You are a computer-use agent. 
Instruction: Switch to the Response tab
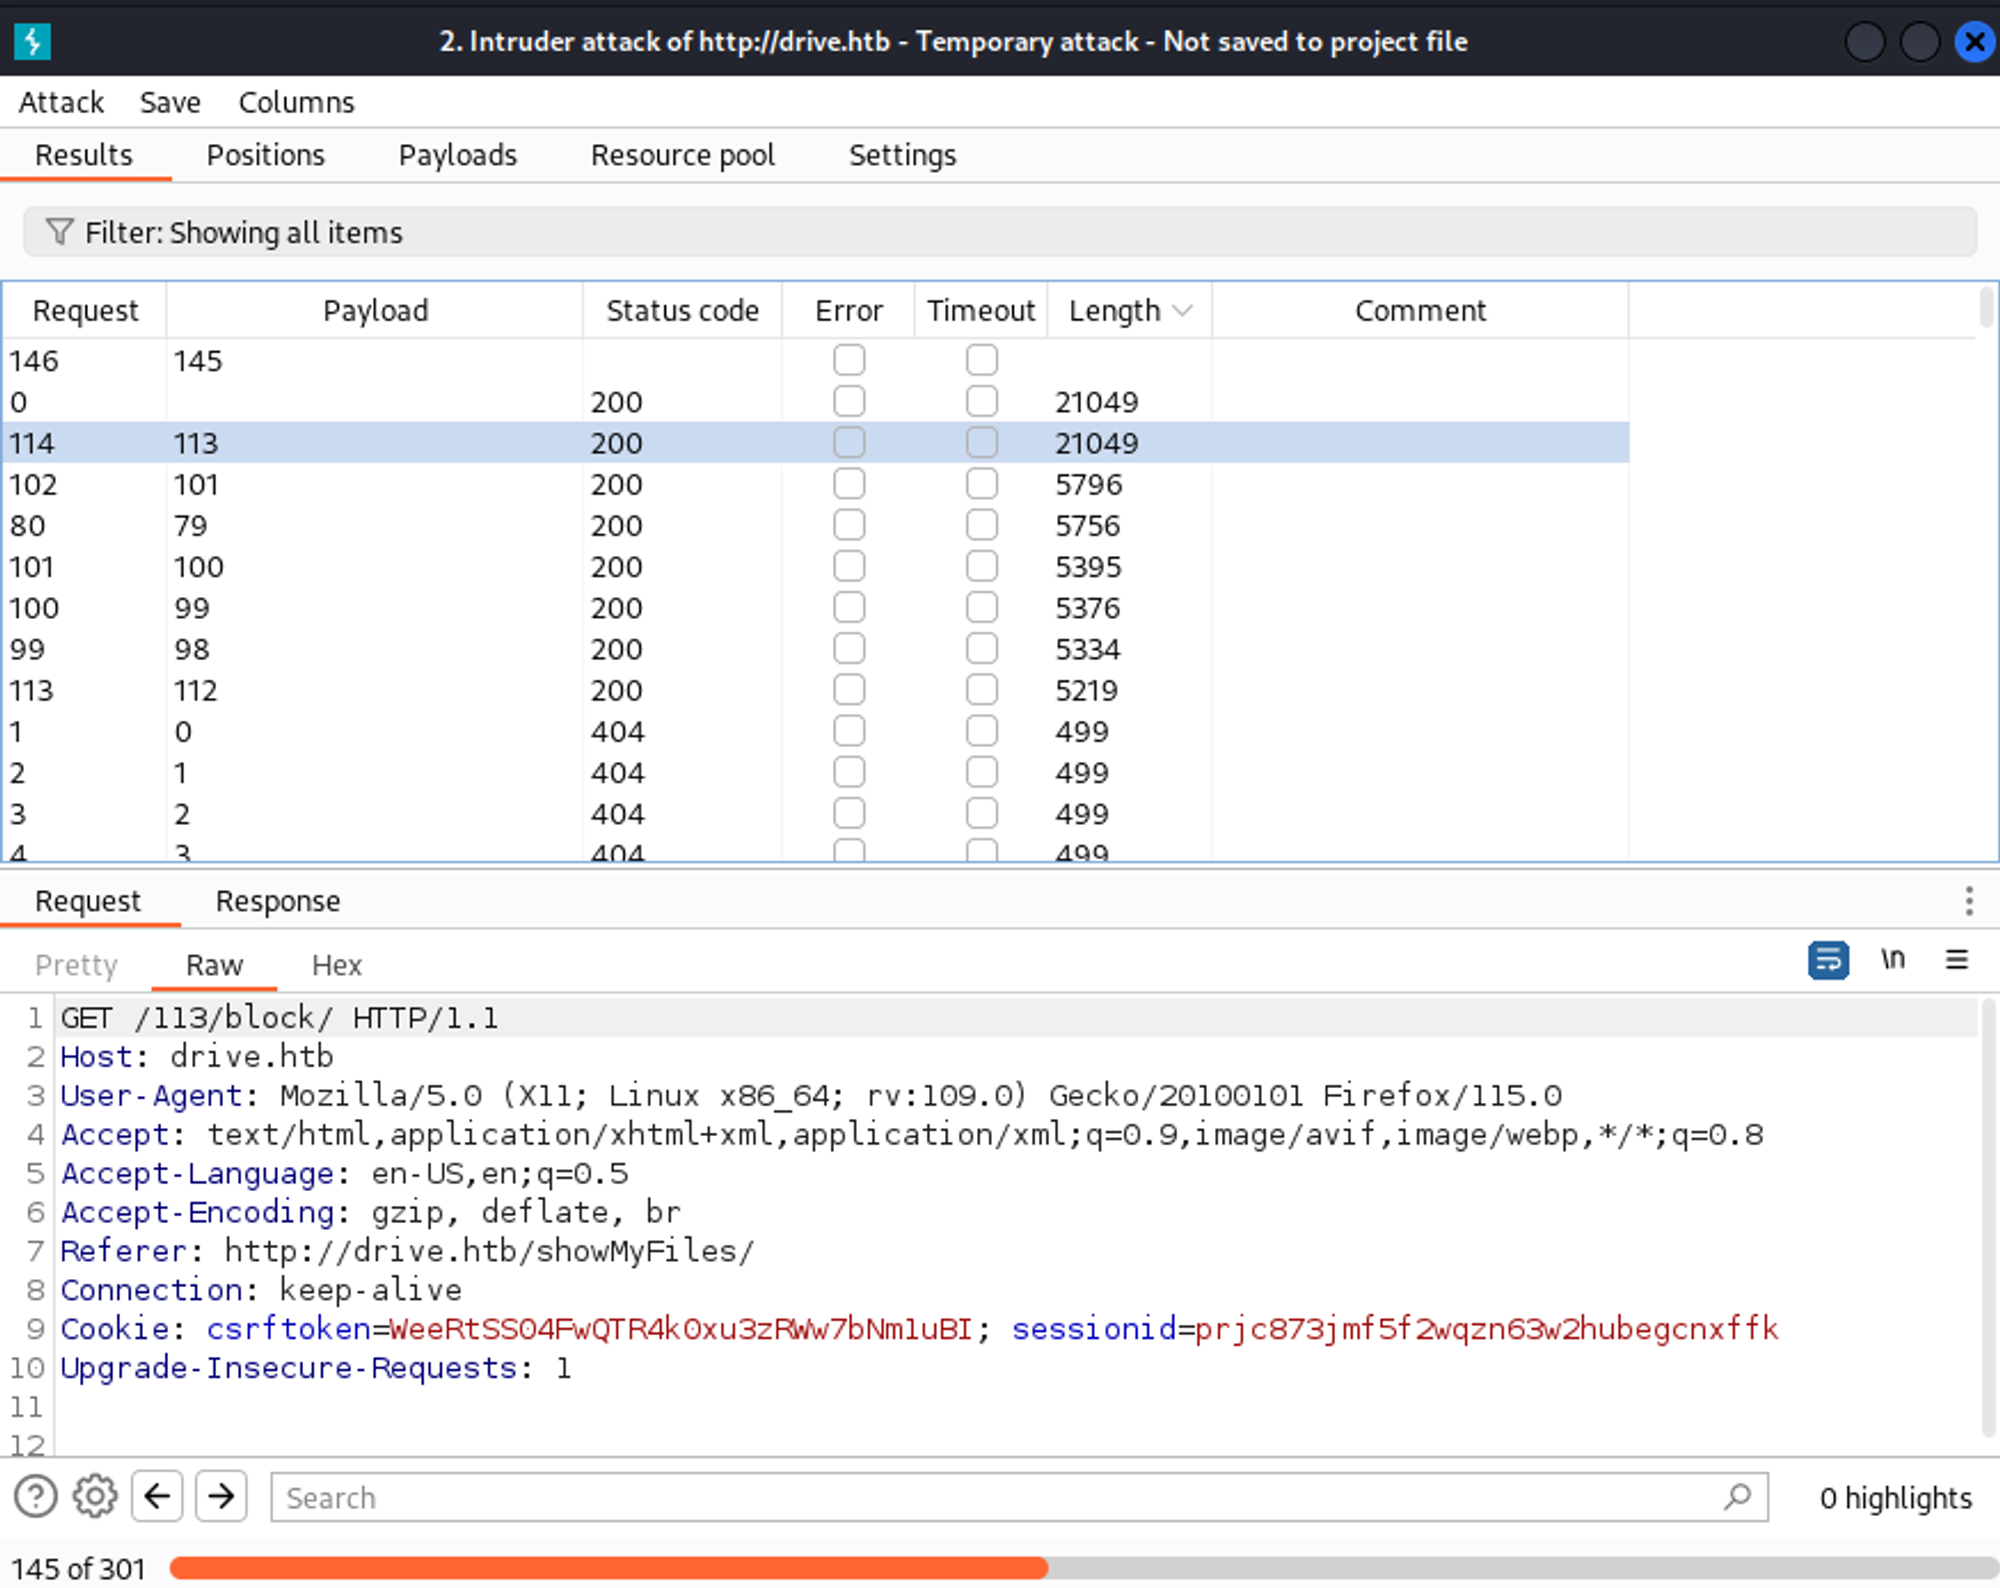point(278,901)
